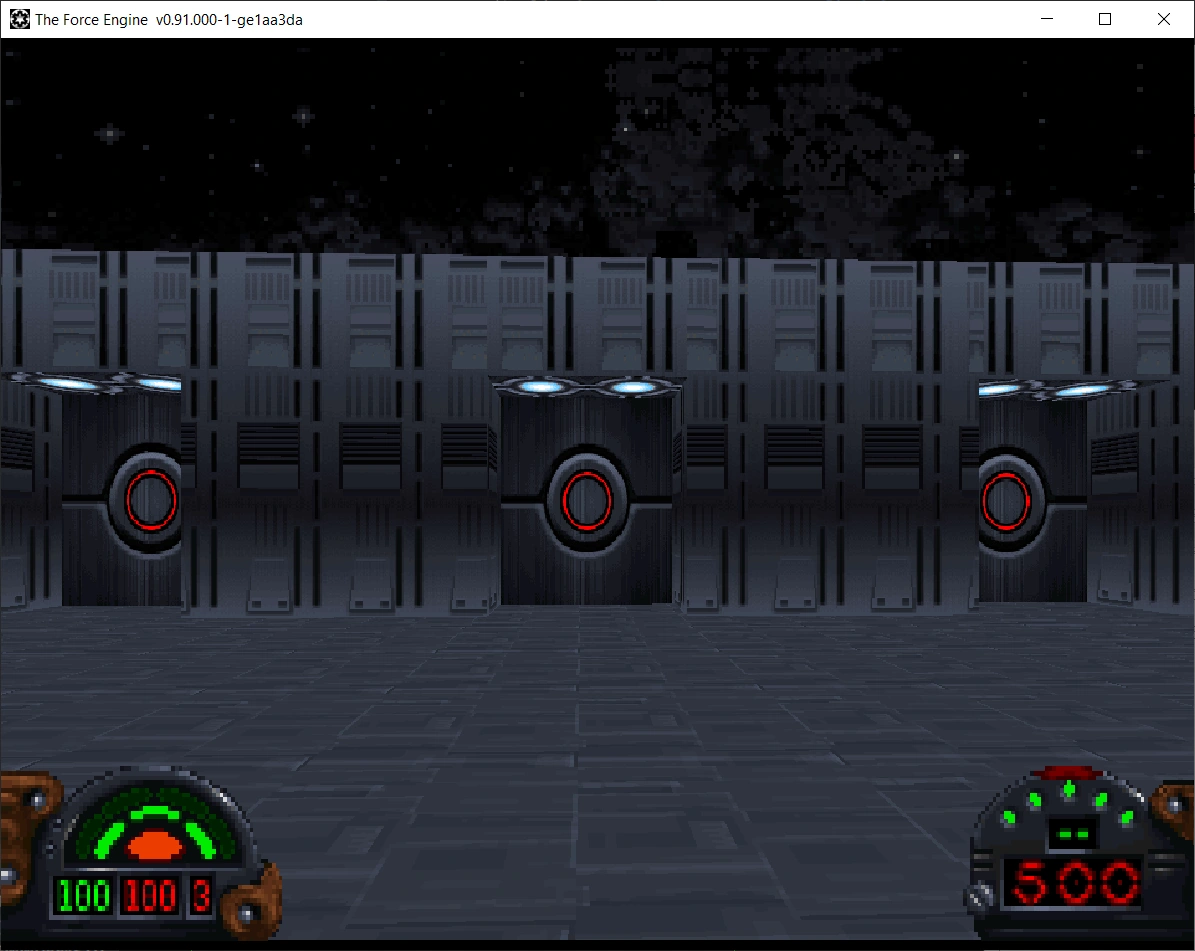Click the lives counter showing 3
1195x951 pixels.
(x=201, y=895)
